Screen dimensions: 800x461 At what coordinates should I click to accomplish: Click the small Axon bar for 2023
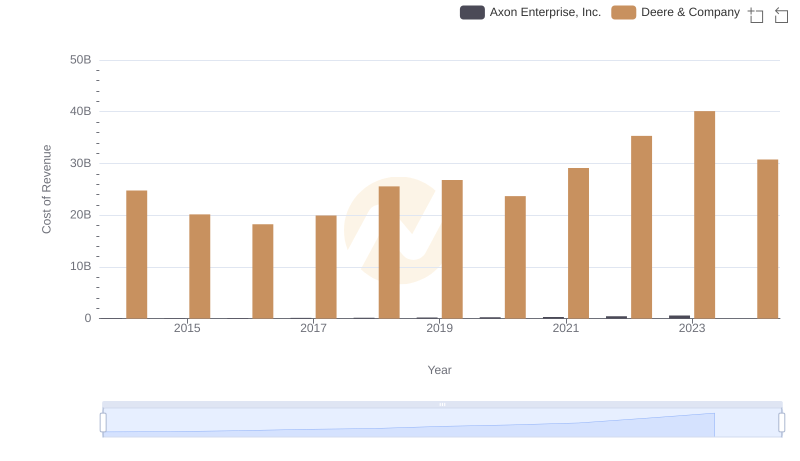(x=679, y=317)
